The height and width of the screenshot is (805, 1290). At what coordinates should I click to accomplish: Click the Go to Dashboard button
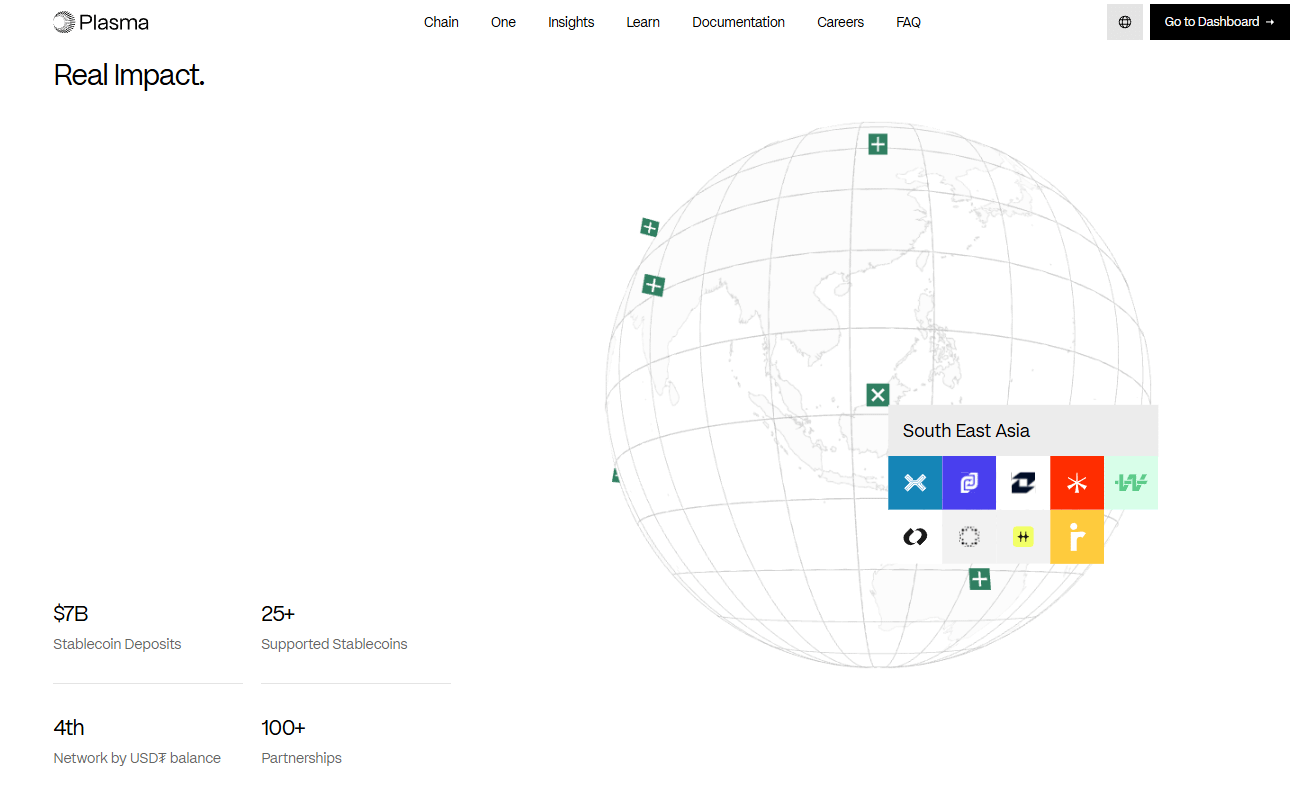click(1220, 22)
